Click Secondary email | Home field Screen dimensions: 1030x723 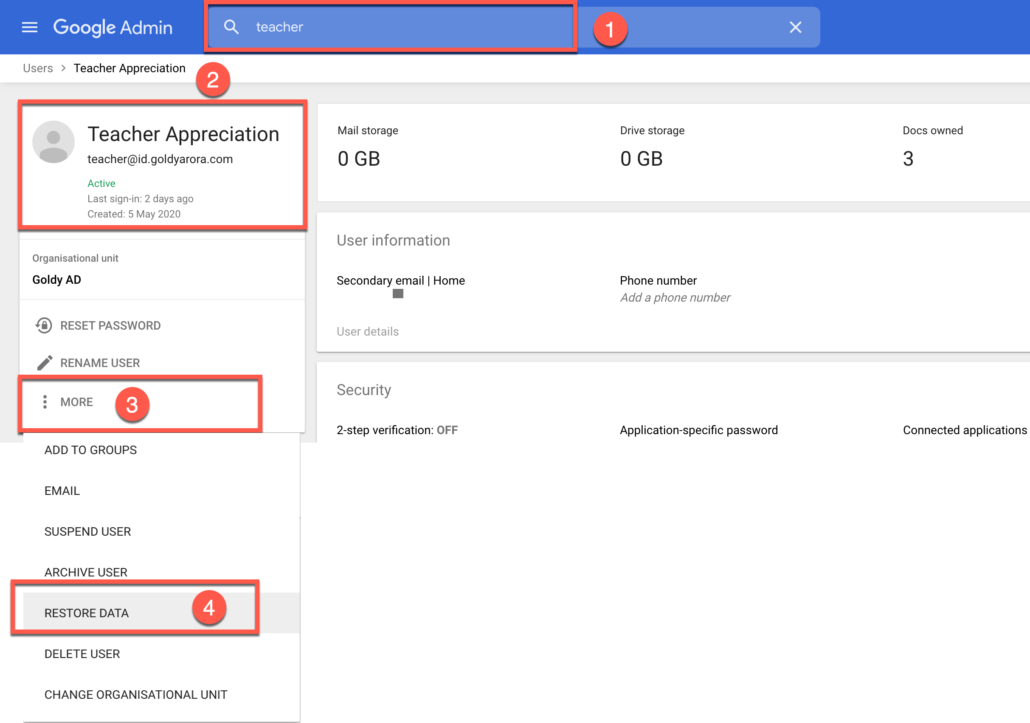[400, 280]
